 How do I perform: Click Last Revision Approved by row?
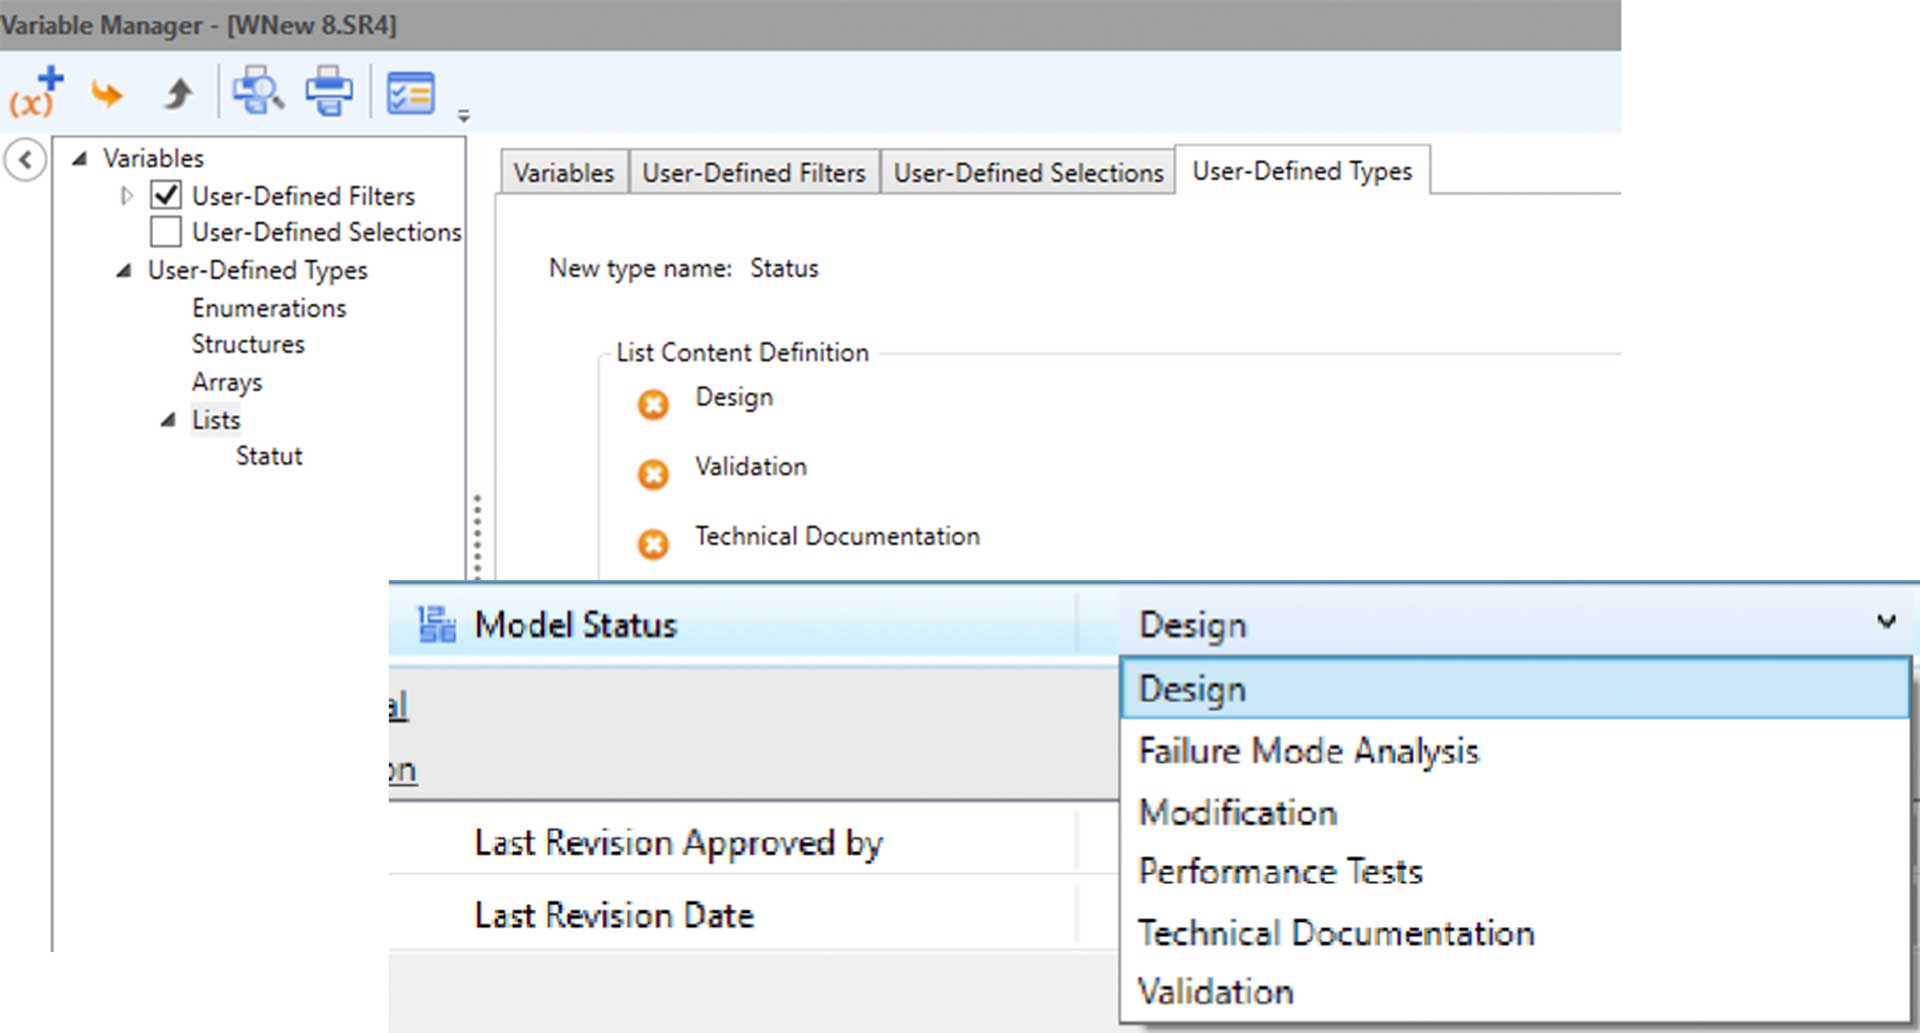pyautogui.click(x=752, y=842)
